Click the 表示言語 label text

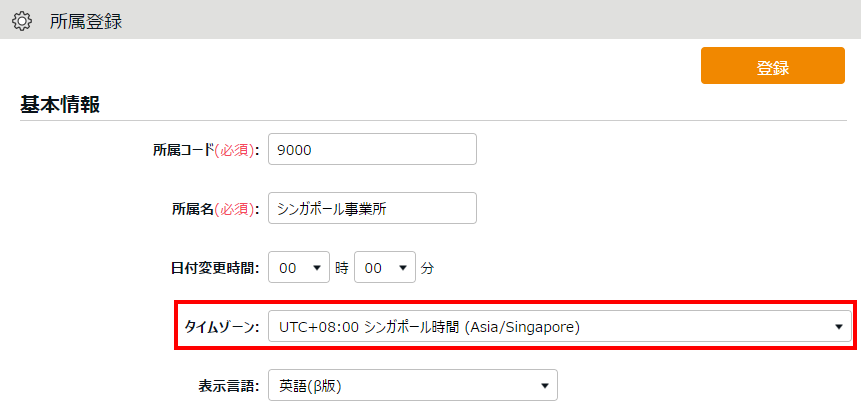[228, 386]
